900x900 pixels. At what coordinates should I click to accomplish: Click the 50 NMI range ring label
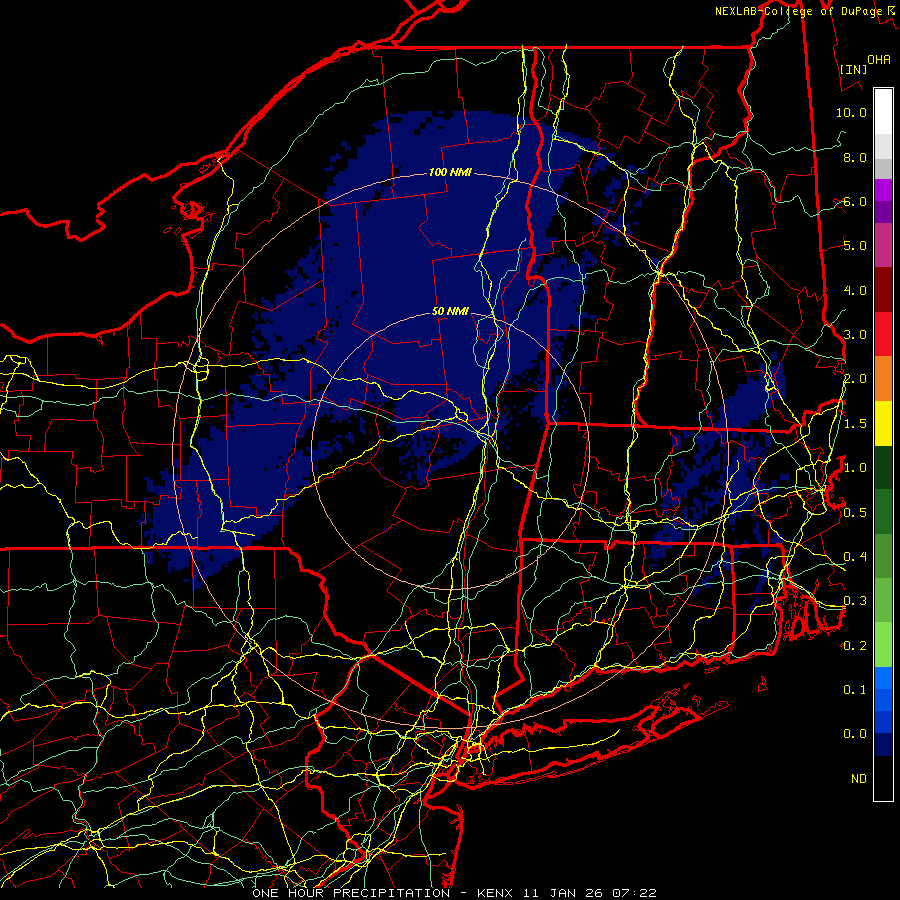pyautogui.click(x=451, y=312)
